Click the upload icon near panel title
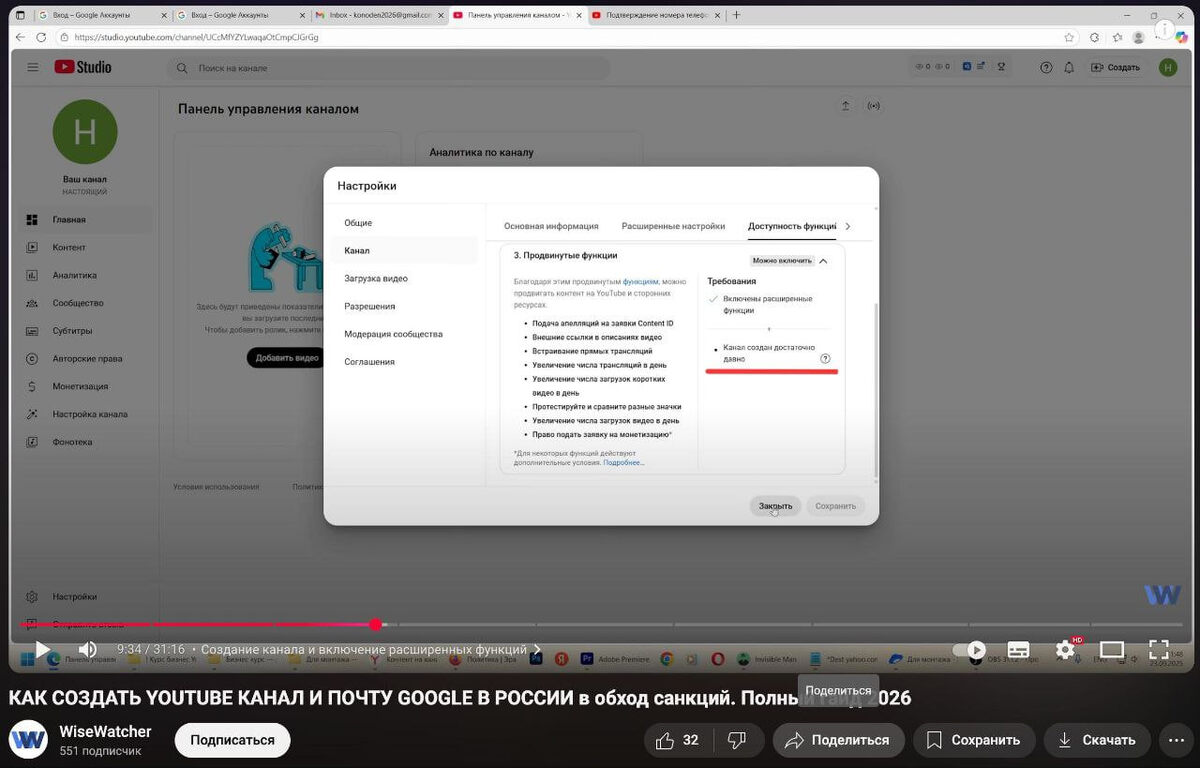The height and width of the screenshot is (768, 1200). [846, 106]
